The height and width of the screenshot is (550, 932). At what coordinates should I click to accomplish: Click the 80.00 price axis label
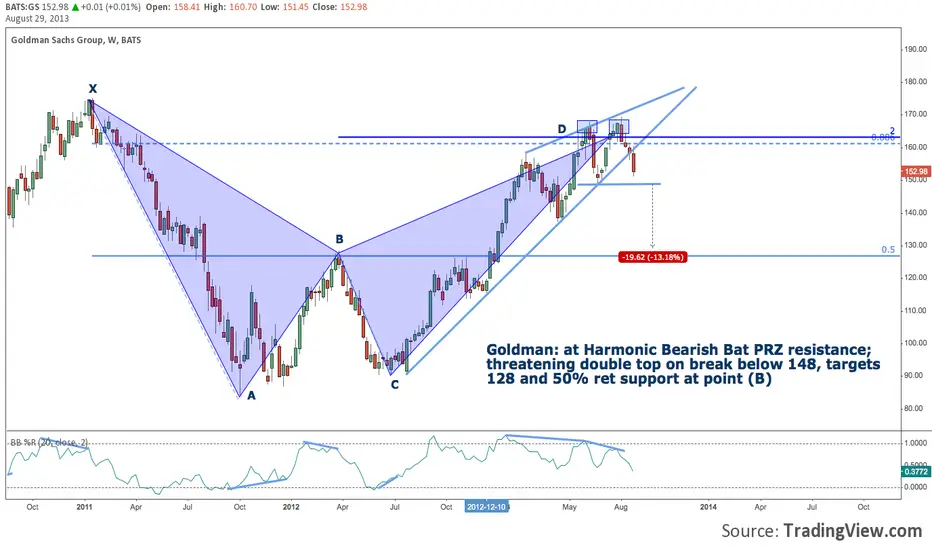click(x=915, y=408)
